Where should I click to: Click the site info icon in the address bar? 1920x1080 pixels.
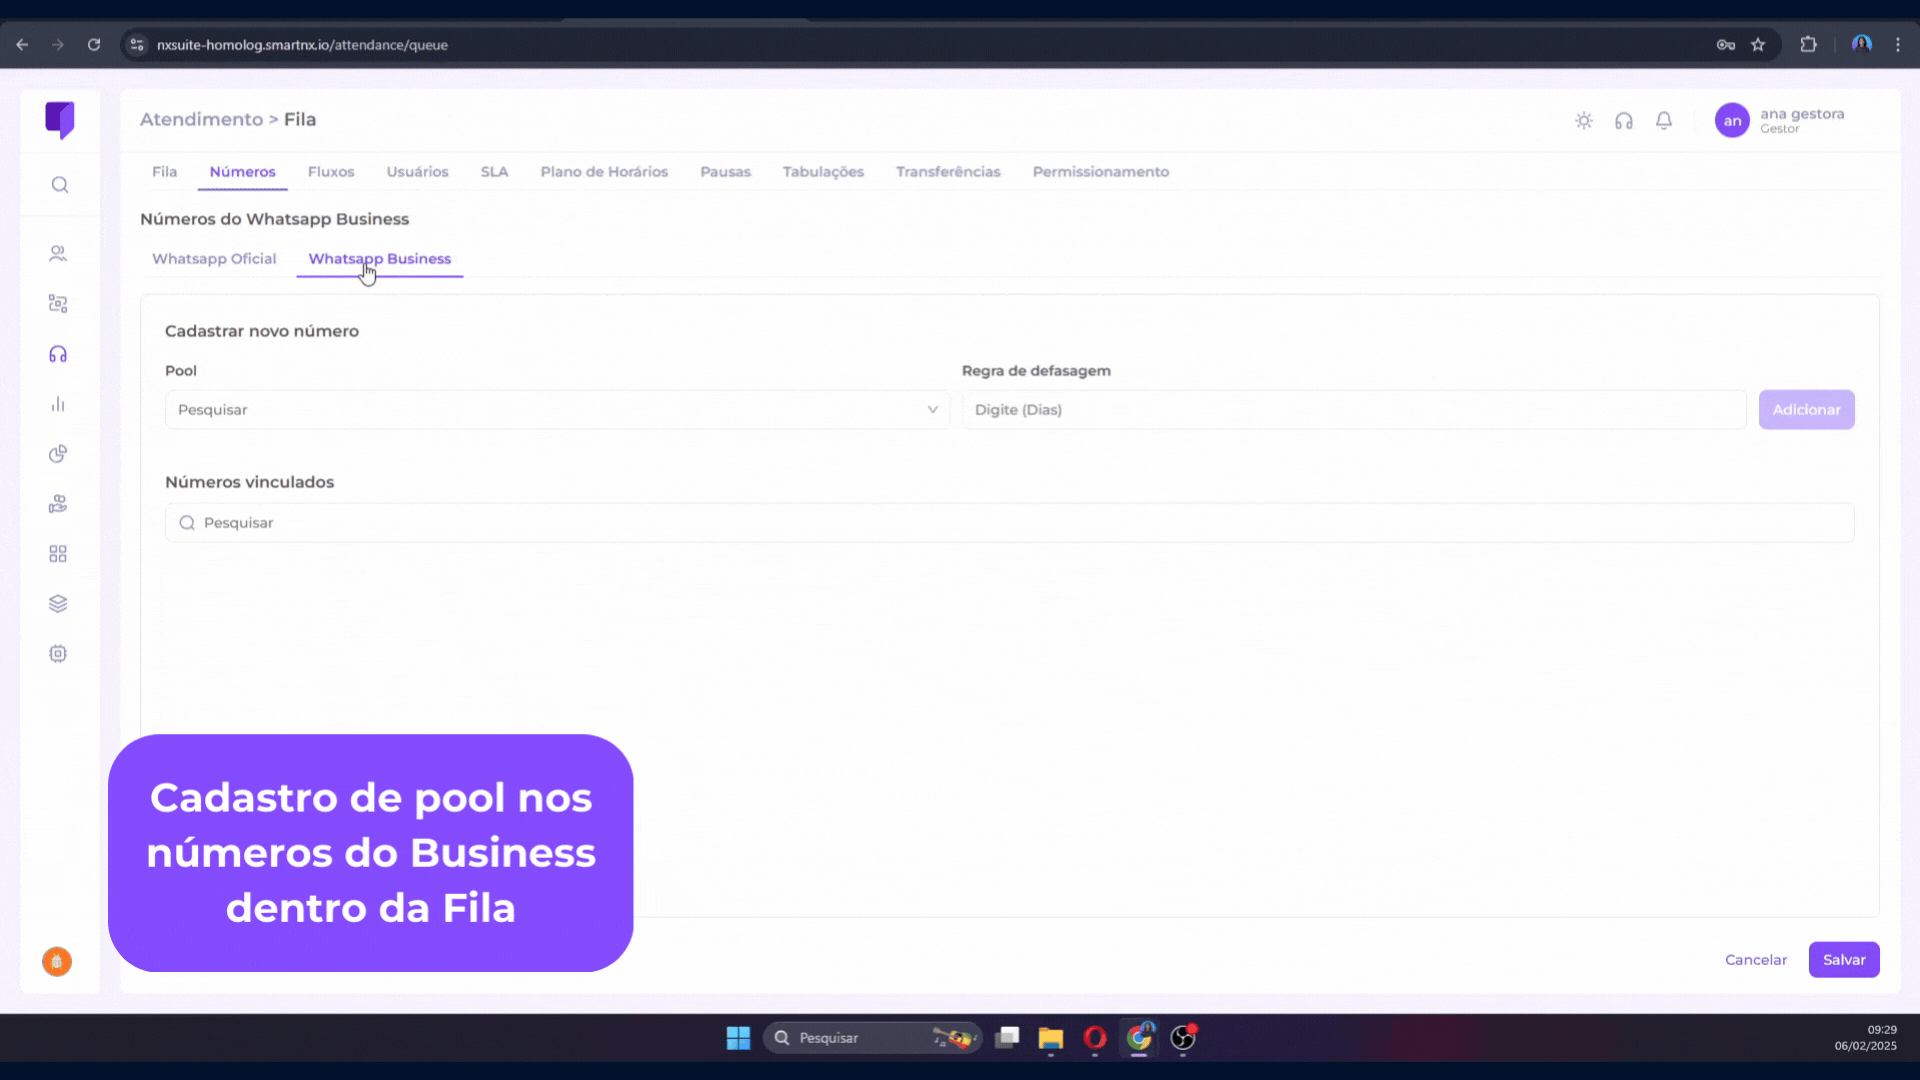coord(137,45)
